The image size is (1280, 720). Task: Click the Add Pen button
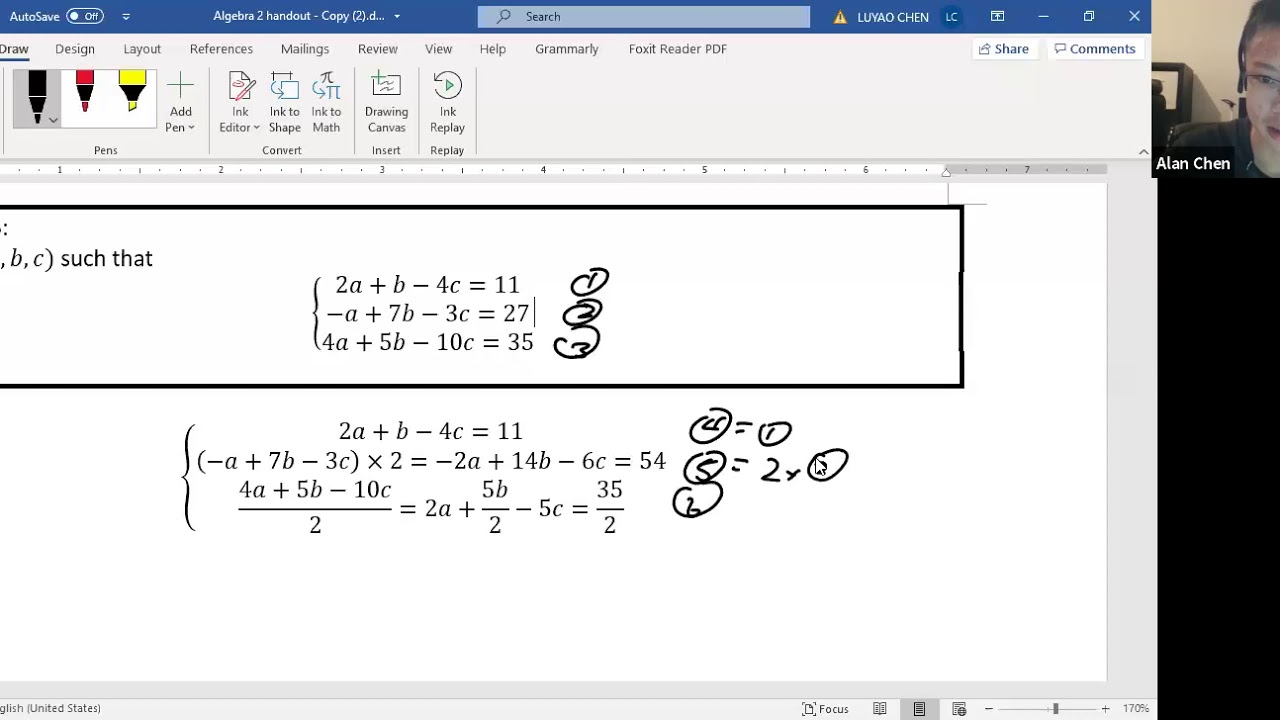point(180,102)
